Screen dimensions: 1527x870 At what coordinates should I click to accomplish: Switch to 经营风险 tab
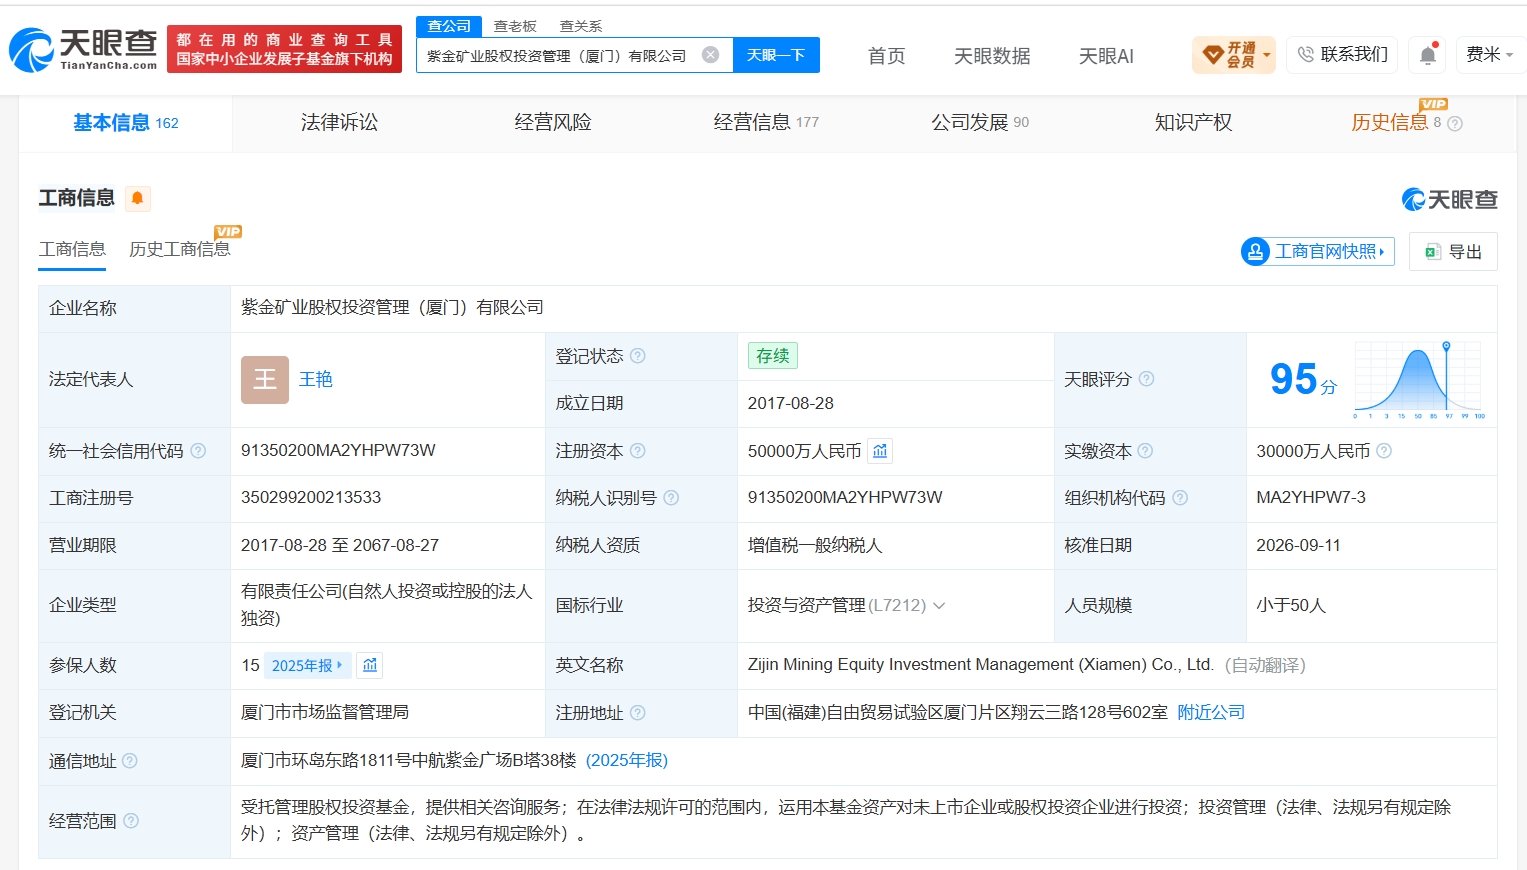[553, 123]
